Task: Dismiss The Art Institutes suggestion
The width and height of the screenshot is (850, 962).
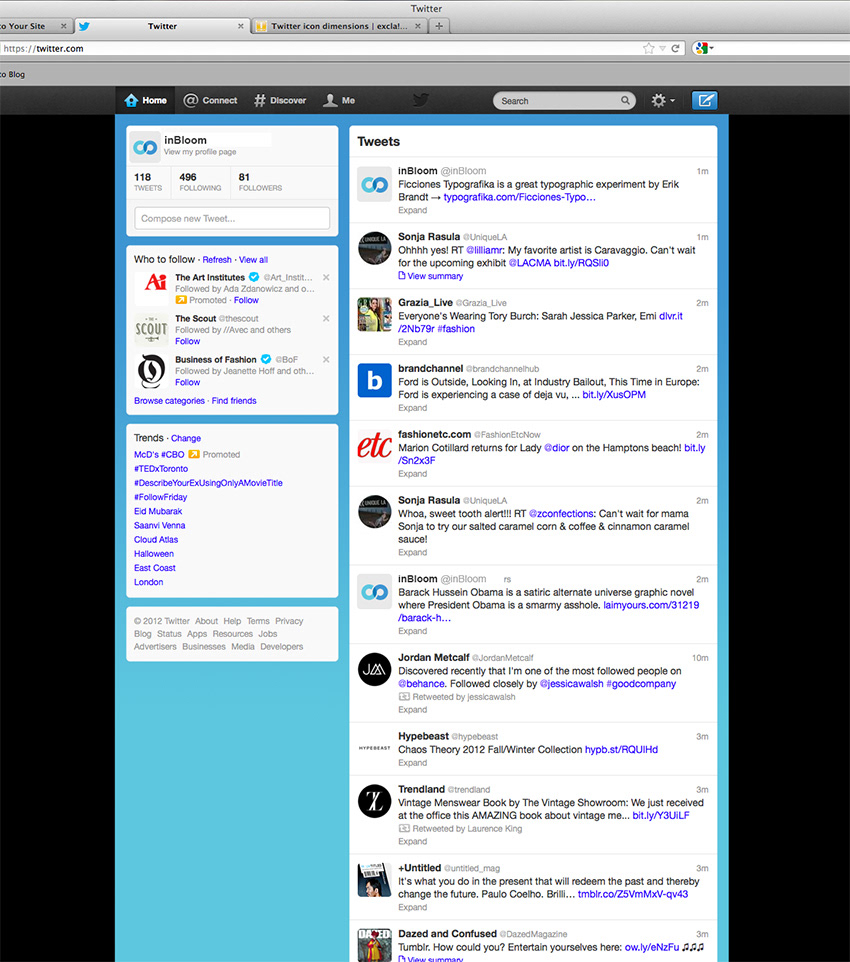Action: [x=326, y=277]
